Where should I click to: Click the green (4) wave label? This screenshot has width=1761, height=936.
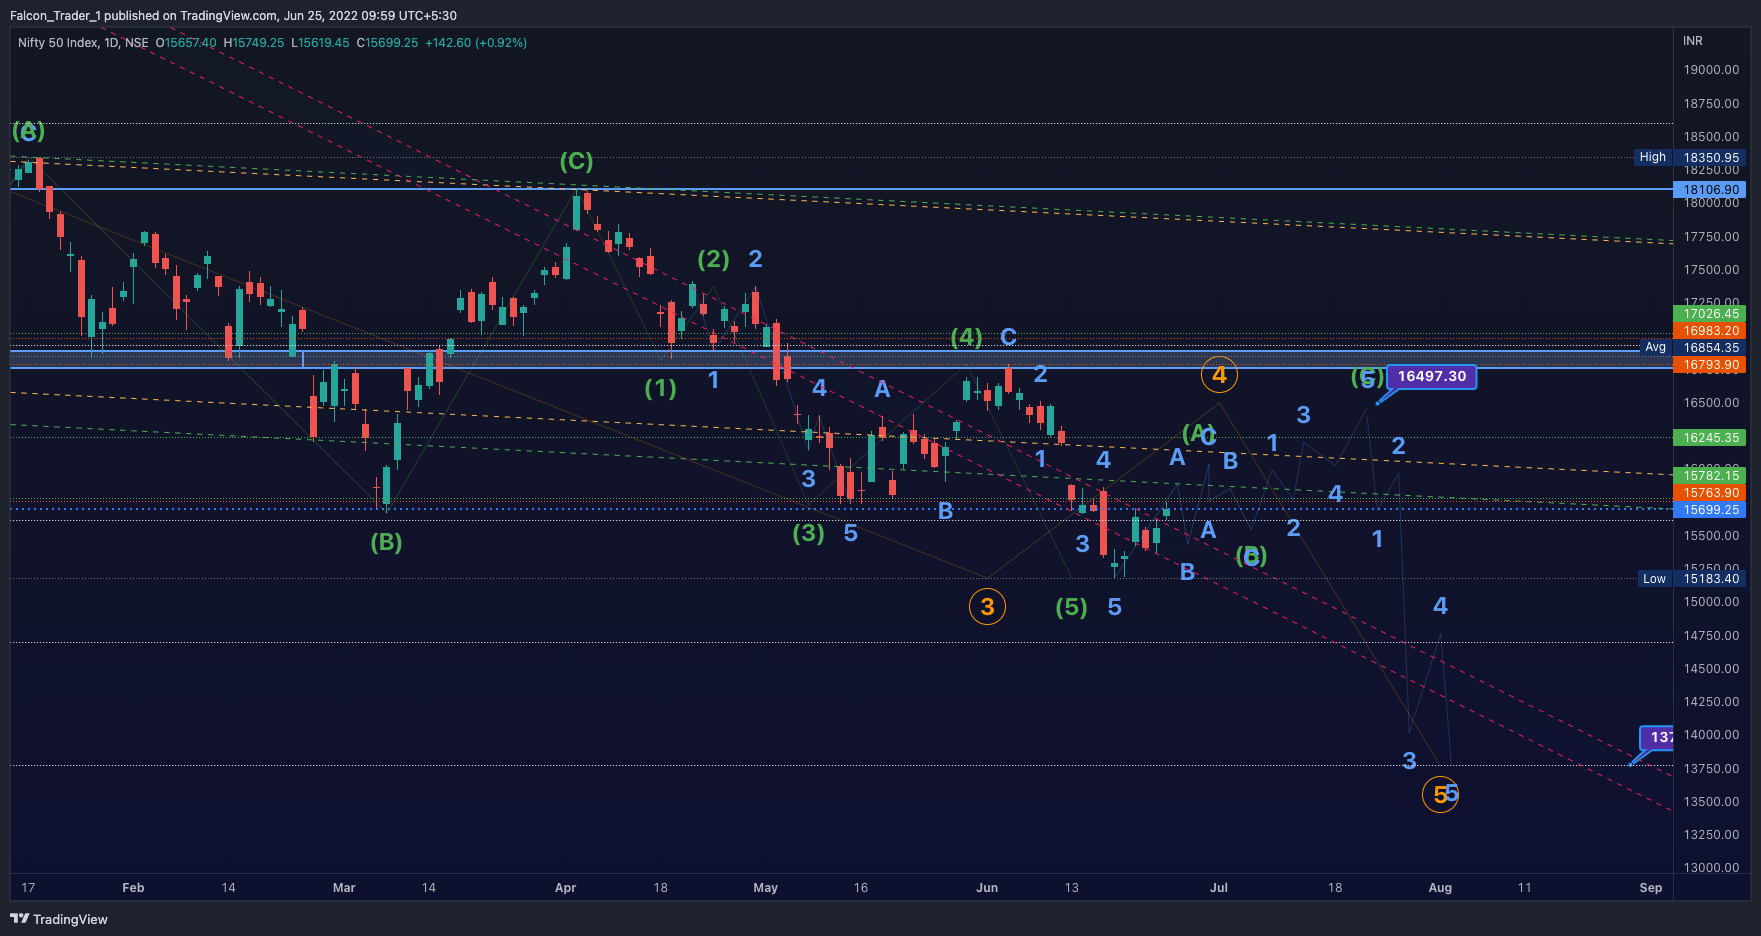(x=966, y=337)
